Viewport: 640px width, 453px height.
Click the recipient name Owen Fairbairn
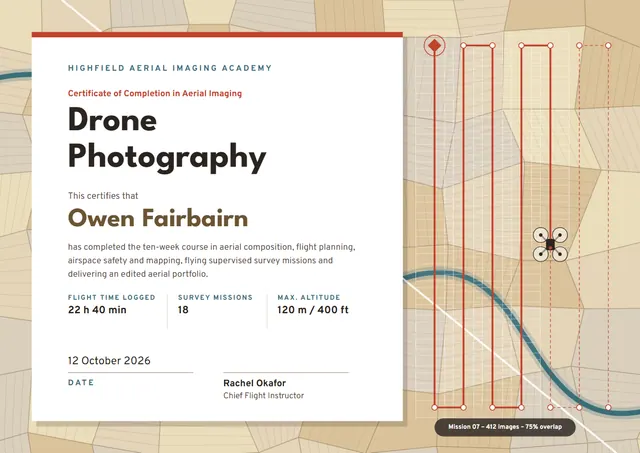coord(158,218)
